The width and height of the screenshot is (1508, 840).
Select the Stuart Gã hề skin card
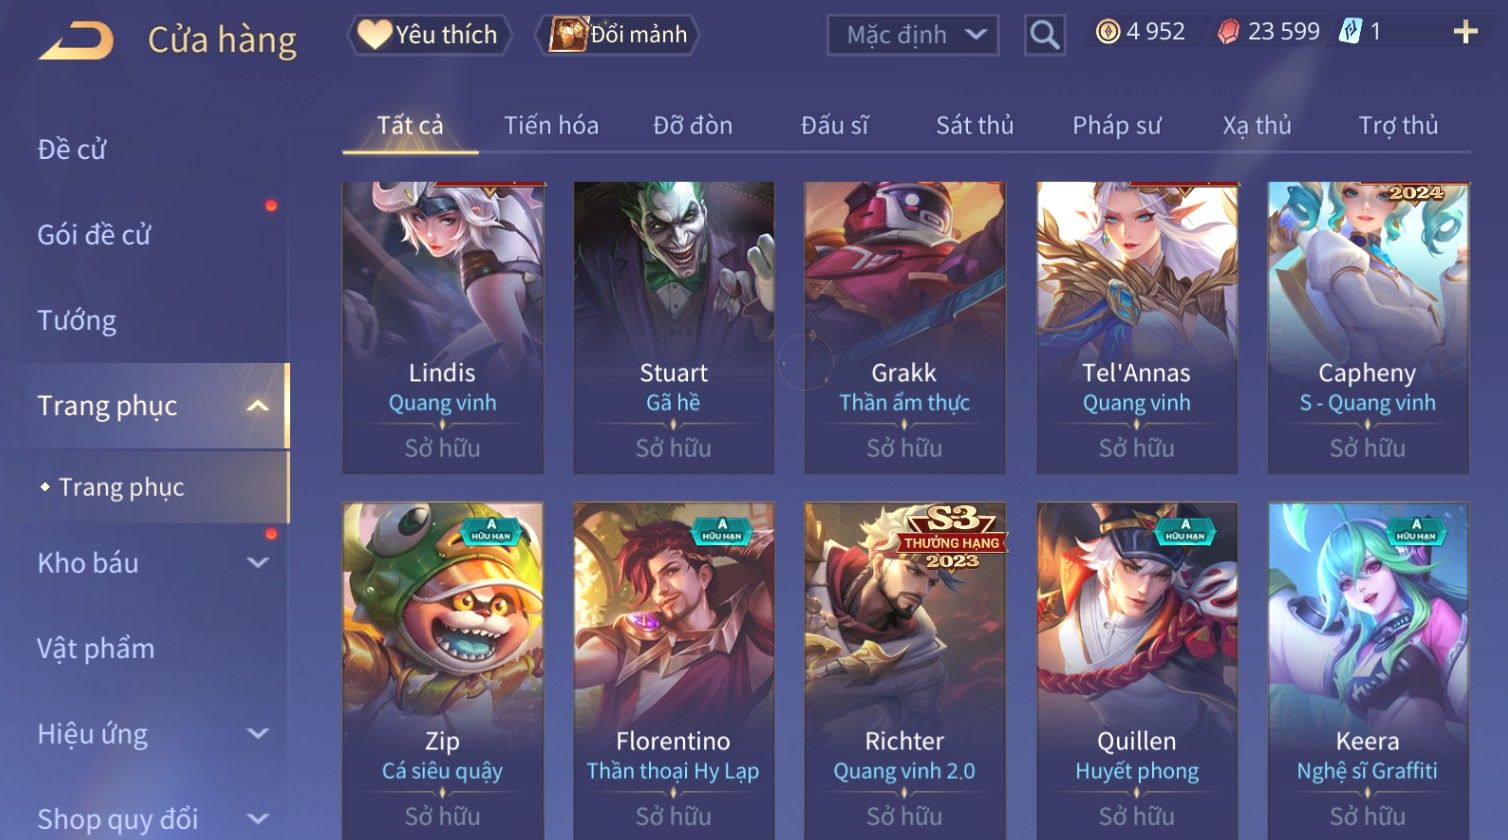(x=674, y=327)
